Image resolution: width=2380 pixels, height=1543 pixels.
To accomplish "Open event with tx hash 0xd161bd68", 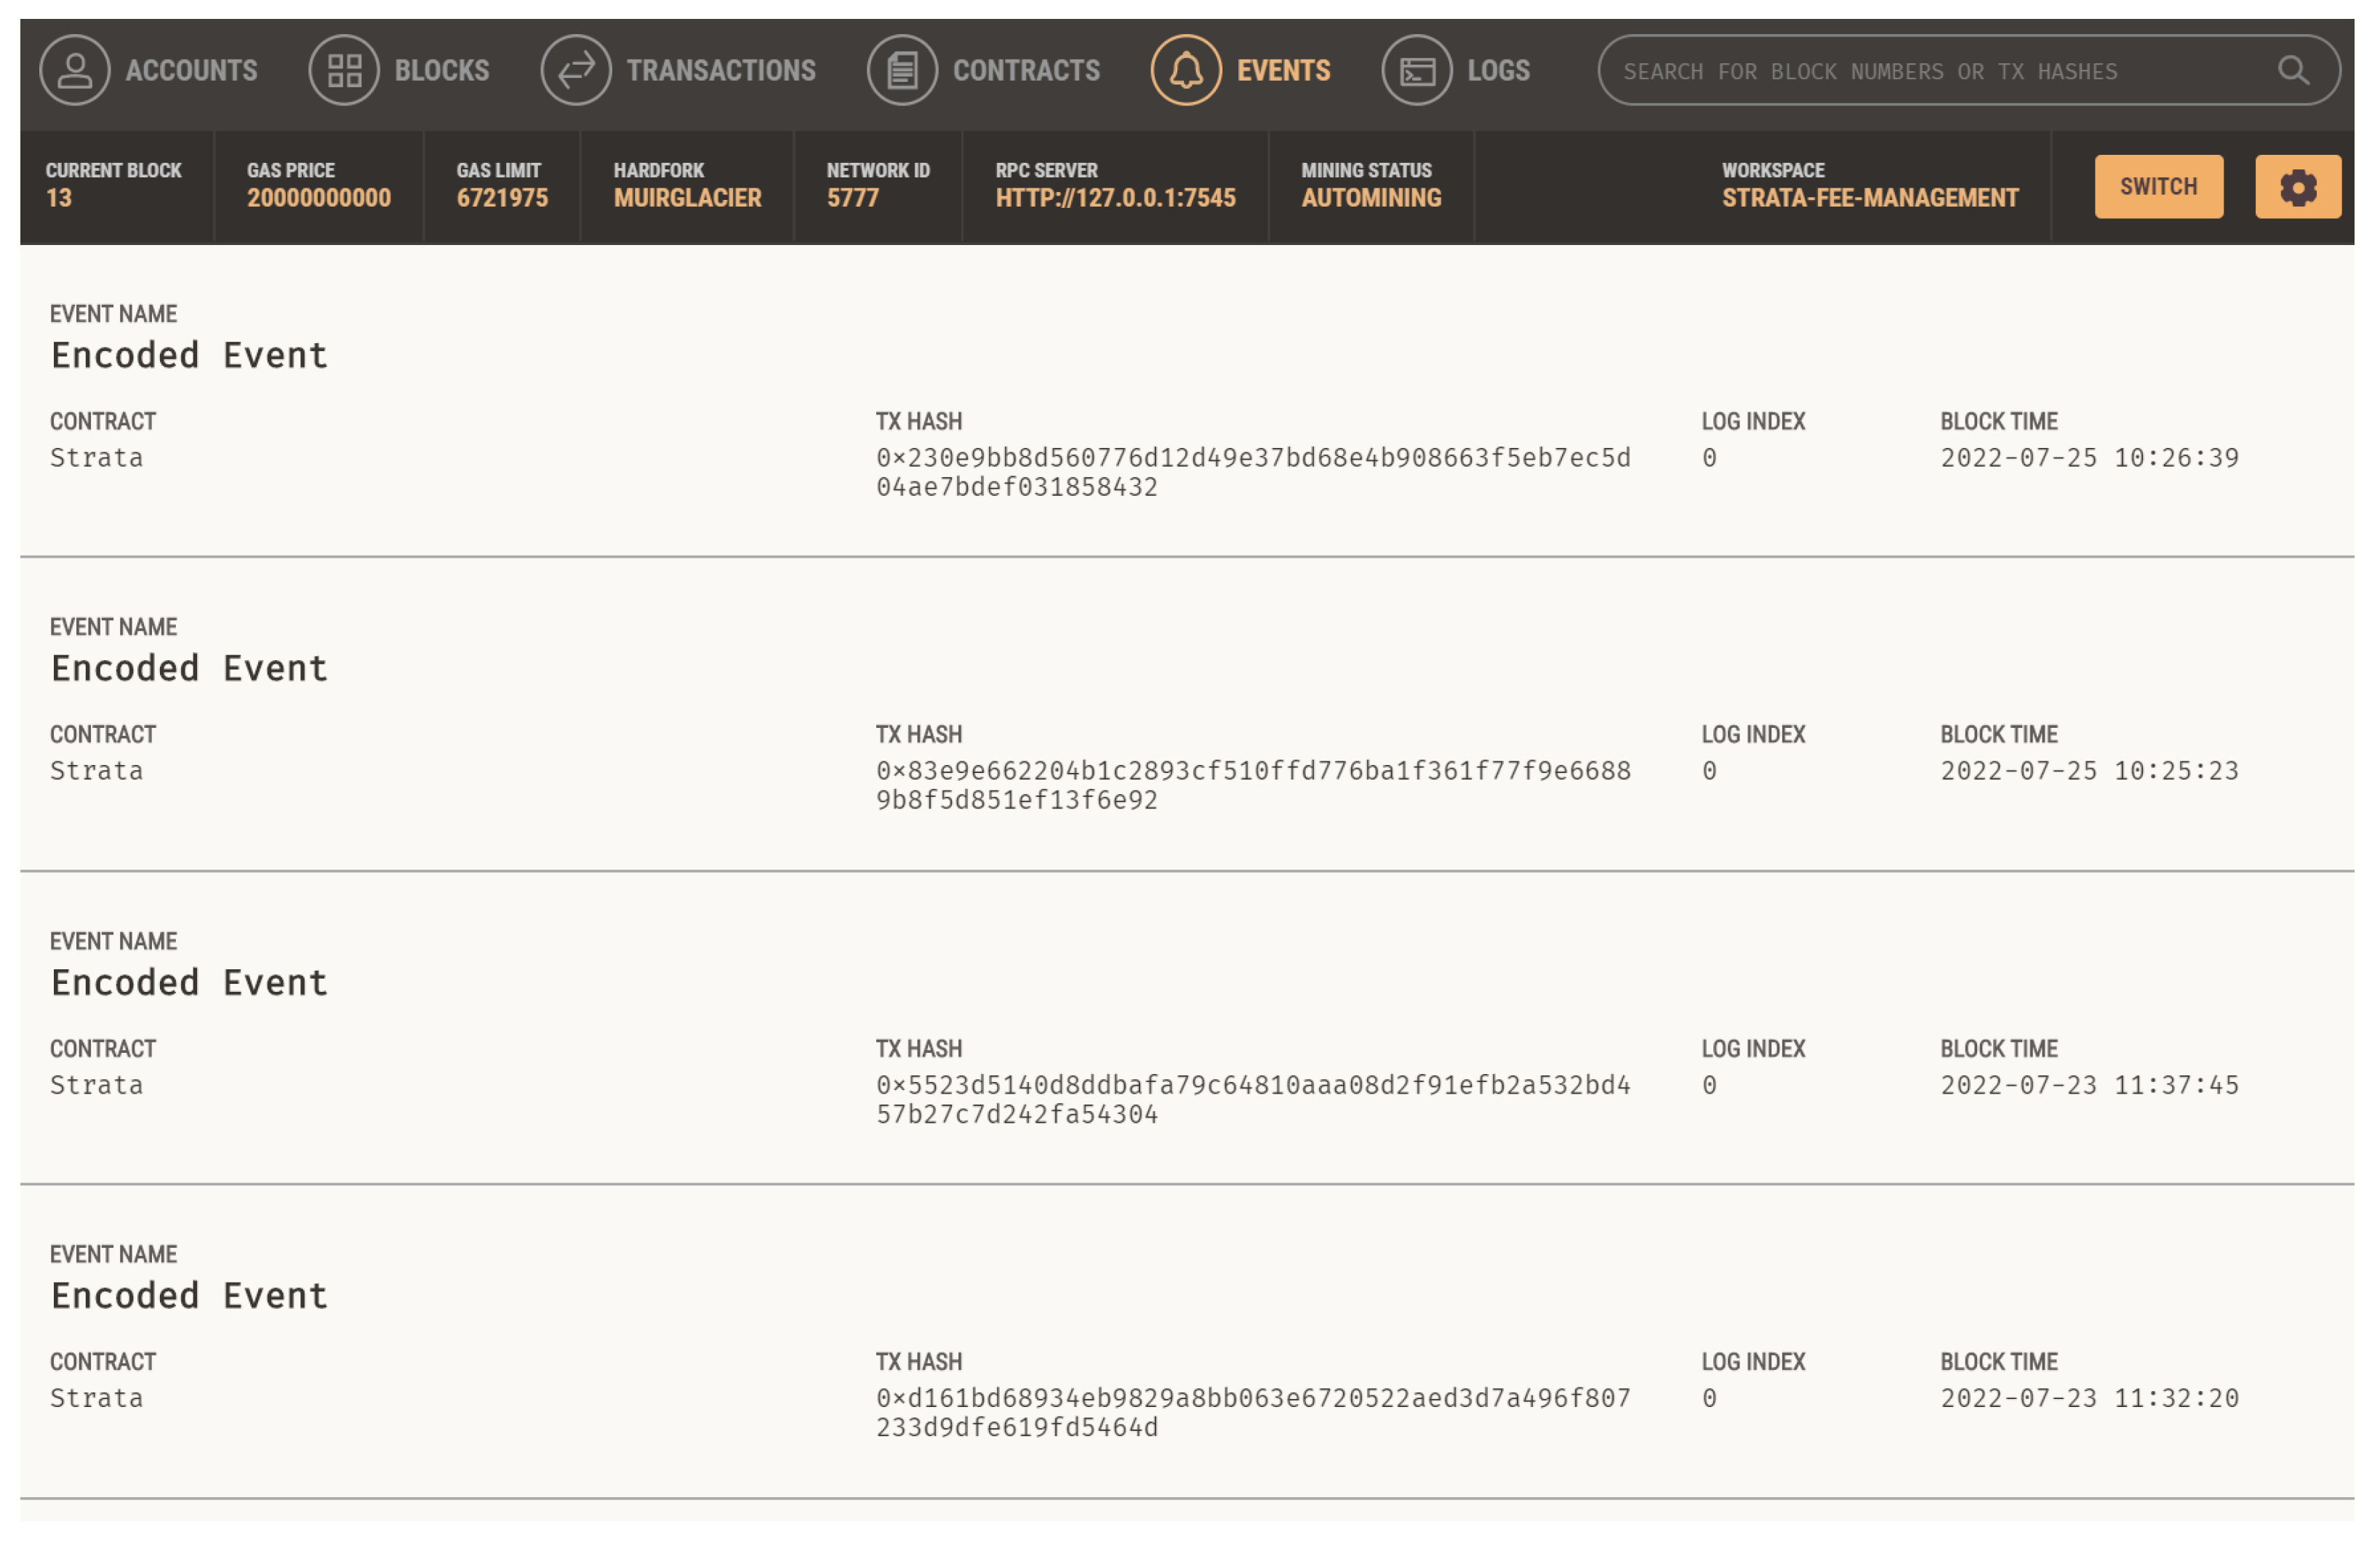I will [x=1252, y=1412].
